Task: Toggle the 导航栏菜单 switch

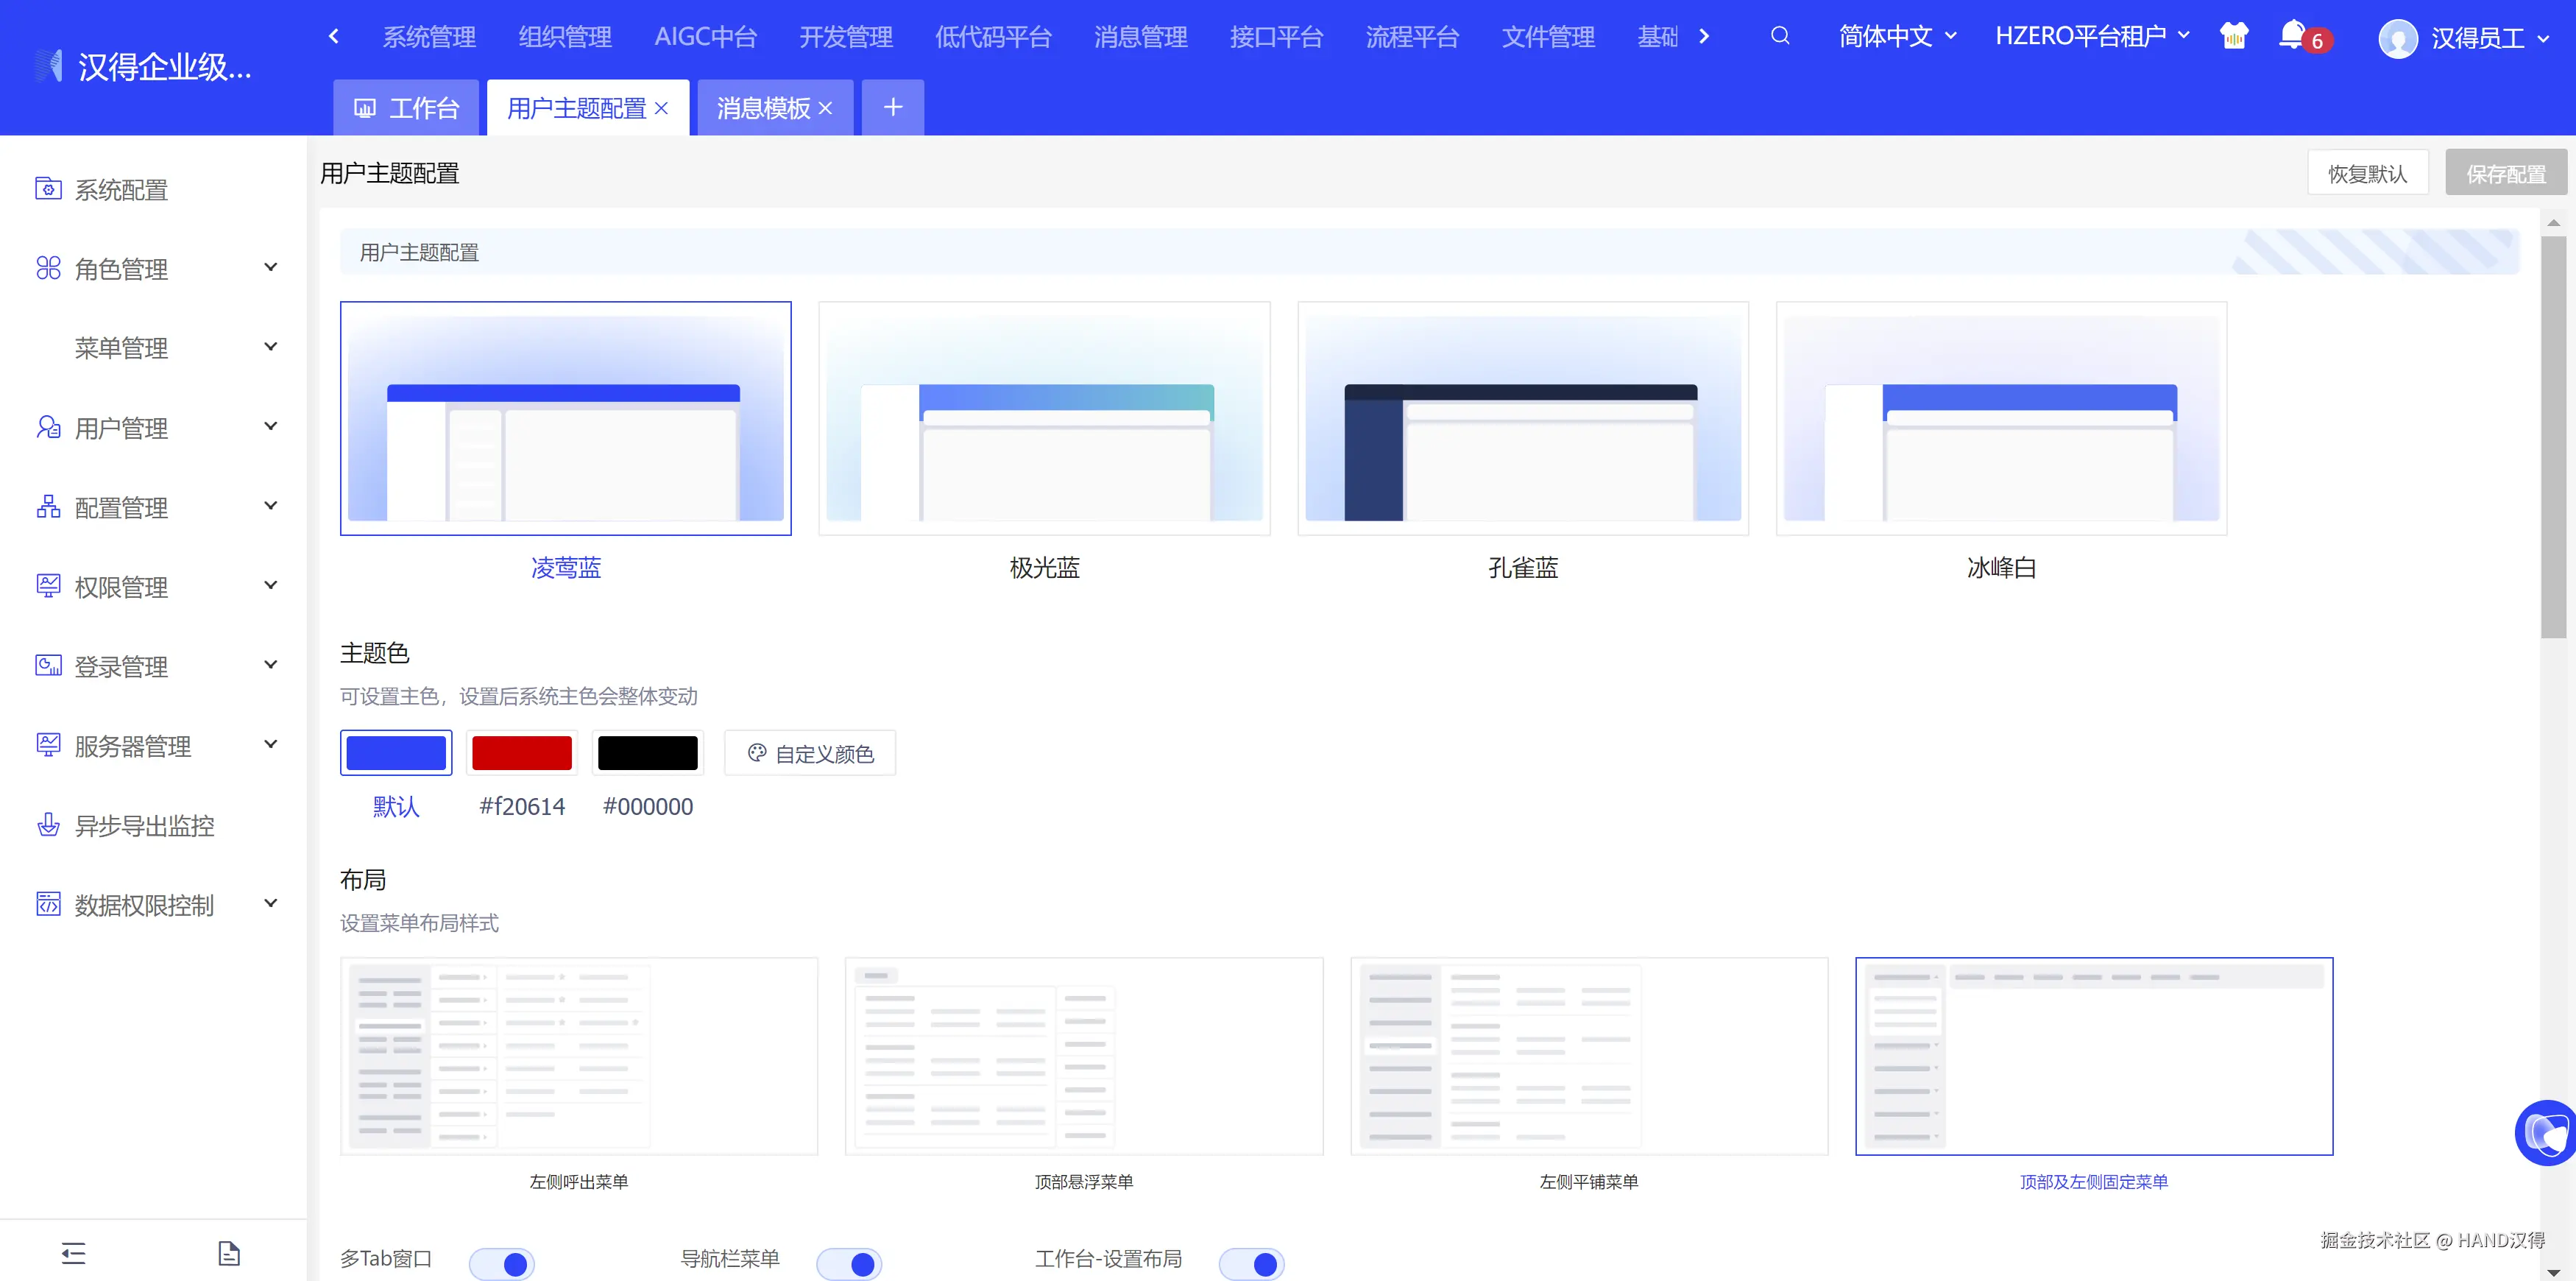Action: [x=849, y=1263]
